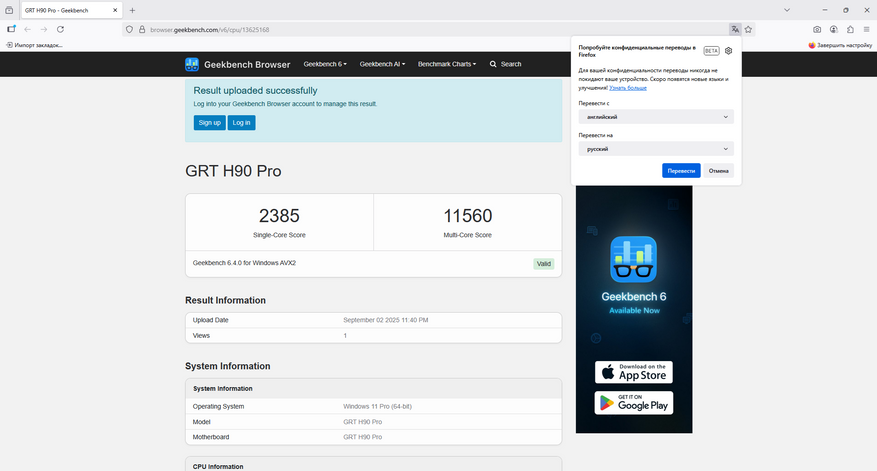Bookmark this page with the star icon
Screen dimensions: 877x471
748,30
